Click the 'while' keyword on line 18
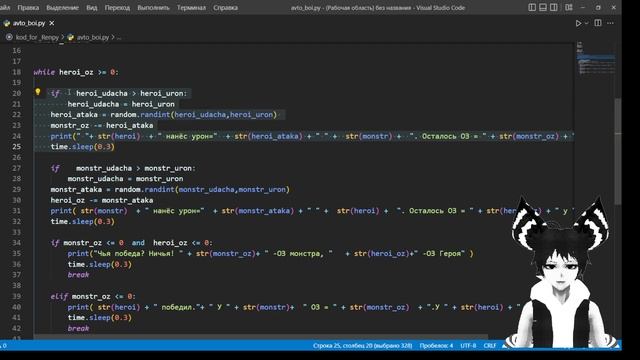The image size is (640, 360). (x=44, y=72)
